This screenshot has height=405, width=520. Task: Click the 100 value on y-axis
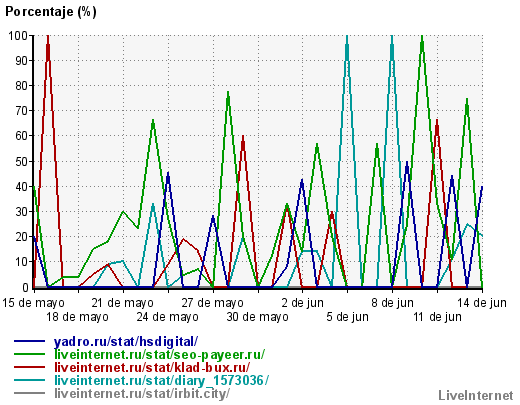coord(18,35)
